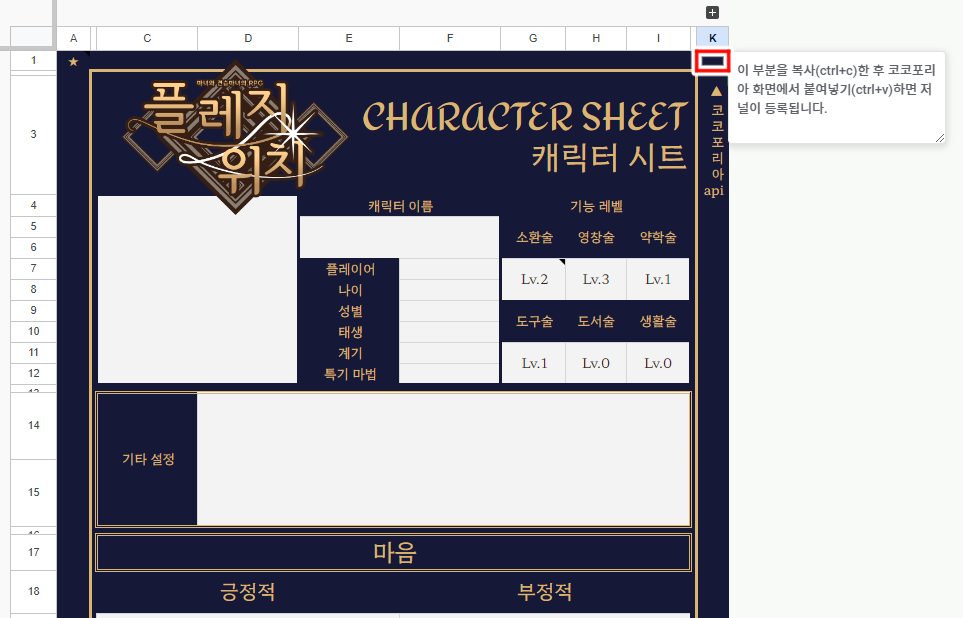Select the 영창술 Lv.3 cell
This screenshot has width=963, height=618.
click(596, 279)
